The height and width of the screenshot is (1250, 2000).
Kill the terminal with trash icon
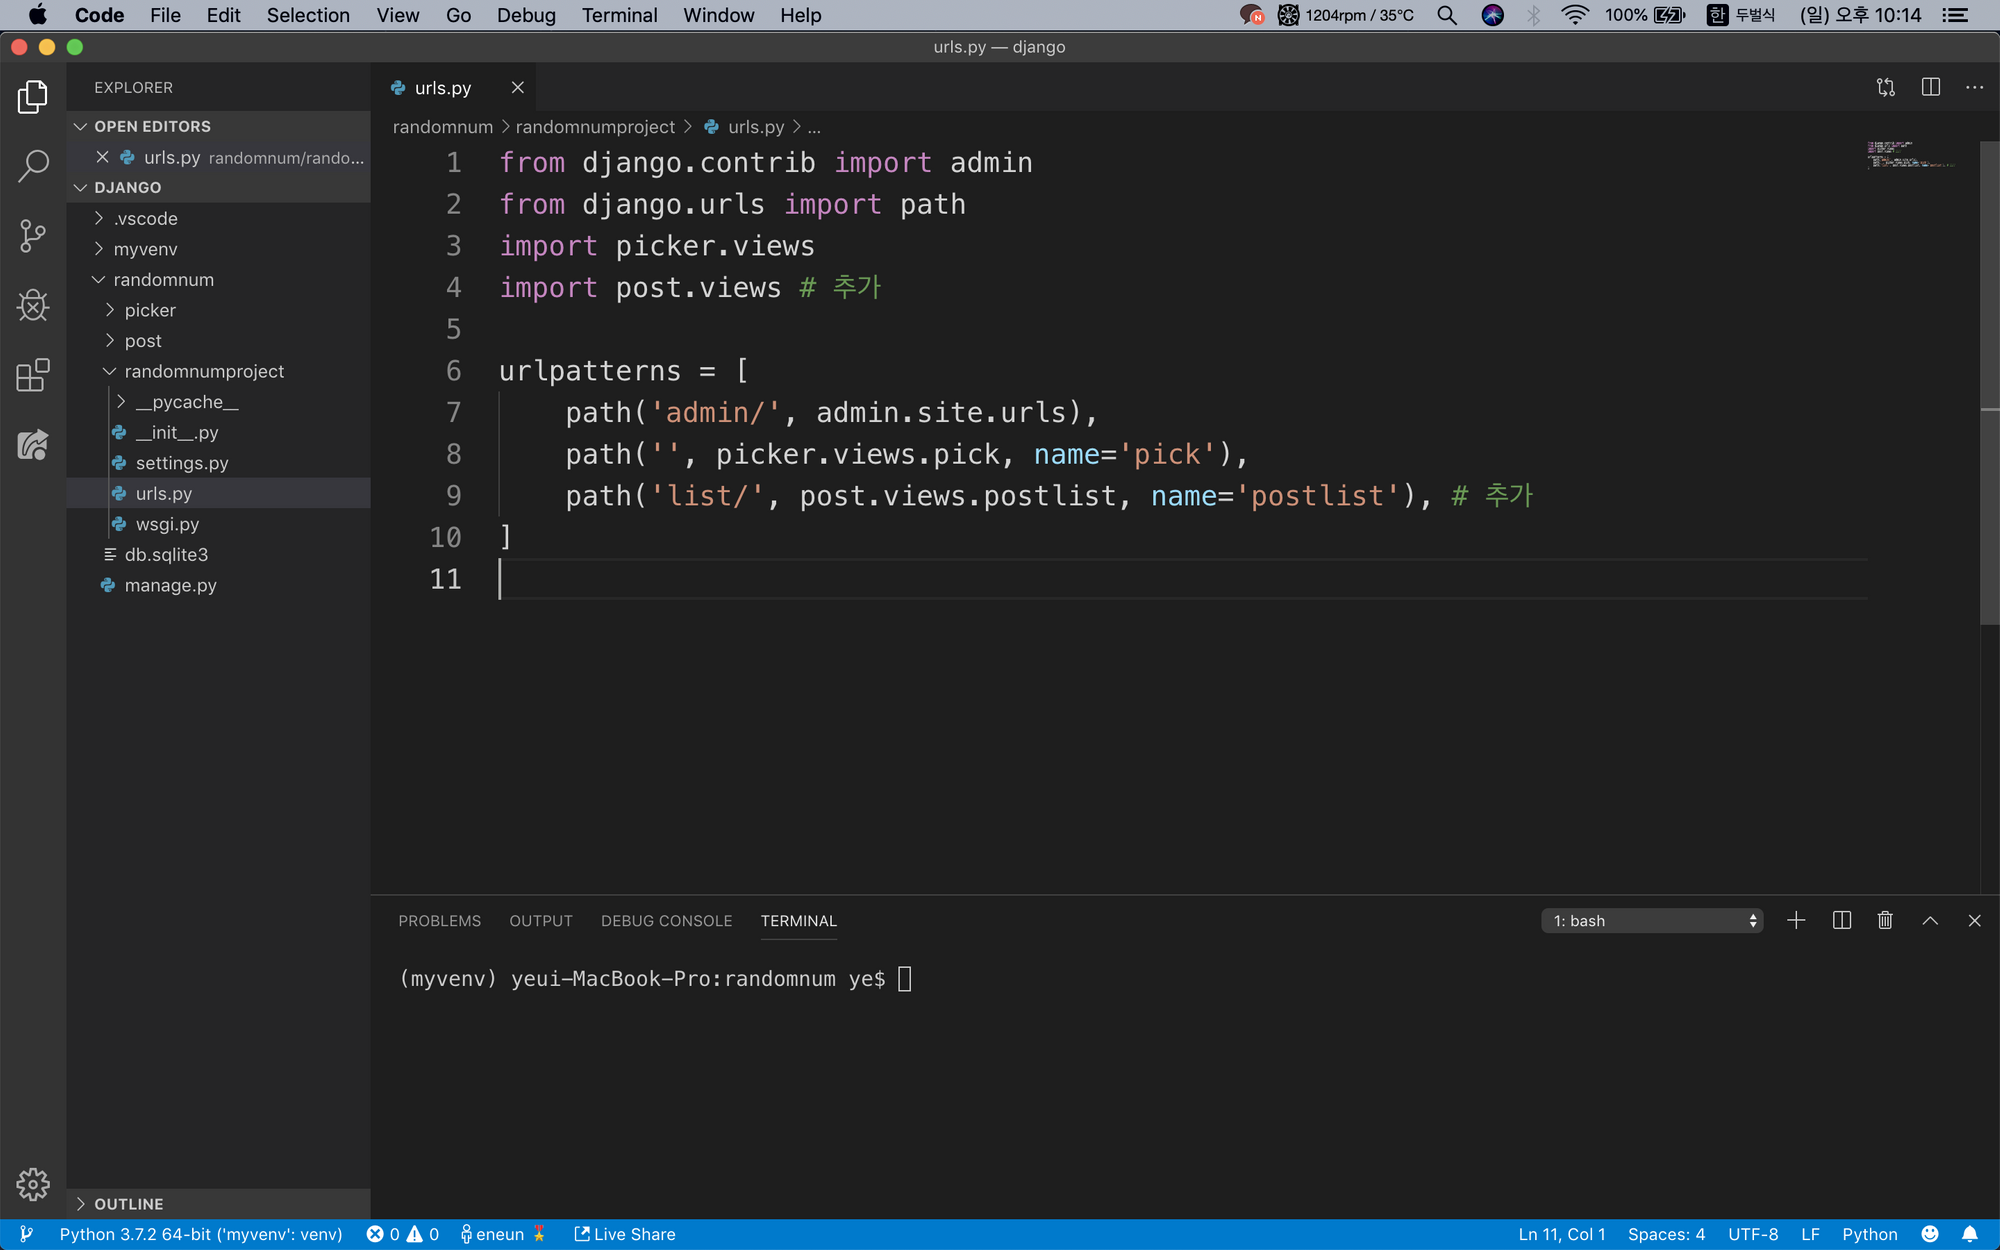click(x=1885, y=921)
